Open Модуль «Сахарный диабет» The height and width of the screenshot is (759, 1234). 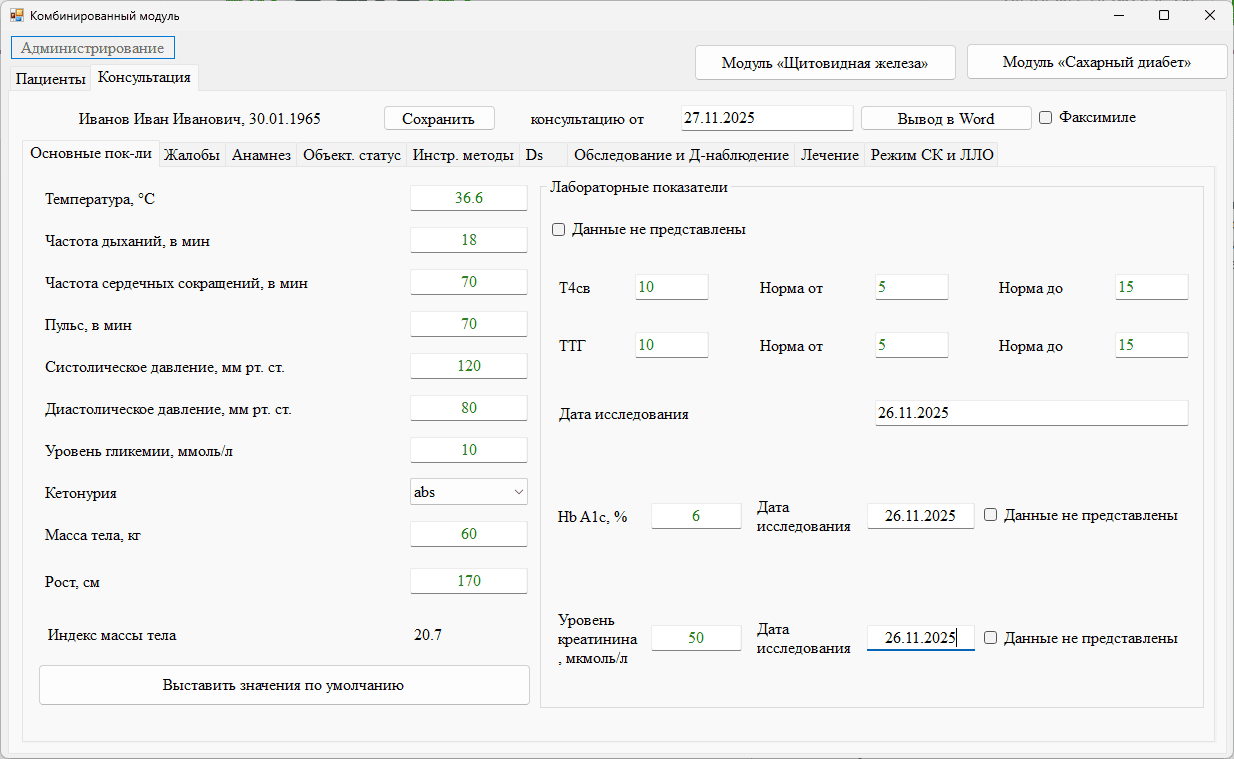pos(1096,62)
